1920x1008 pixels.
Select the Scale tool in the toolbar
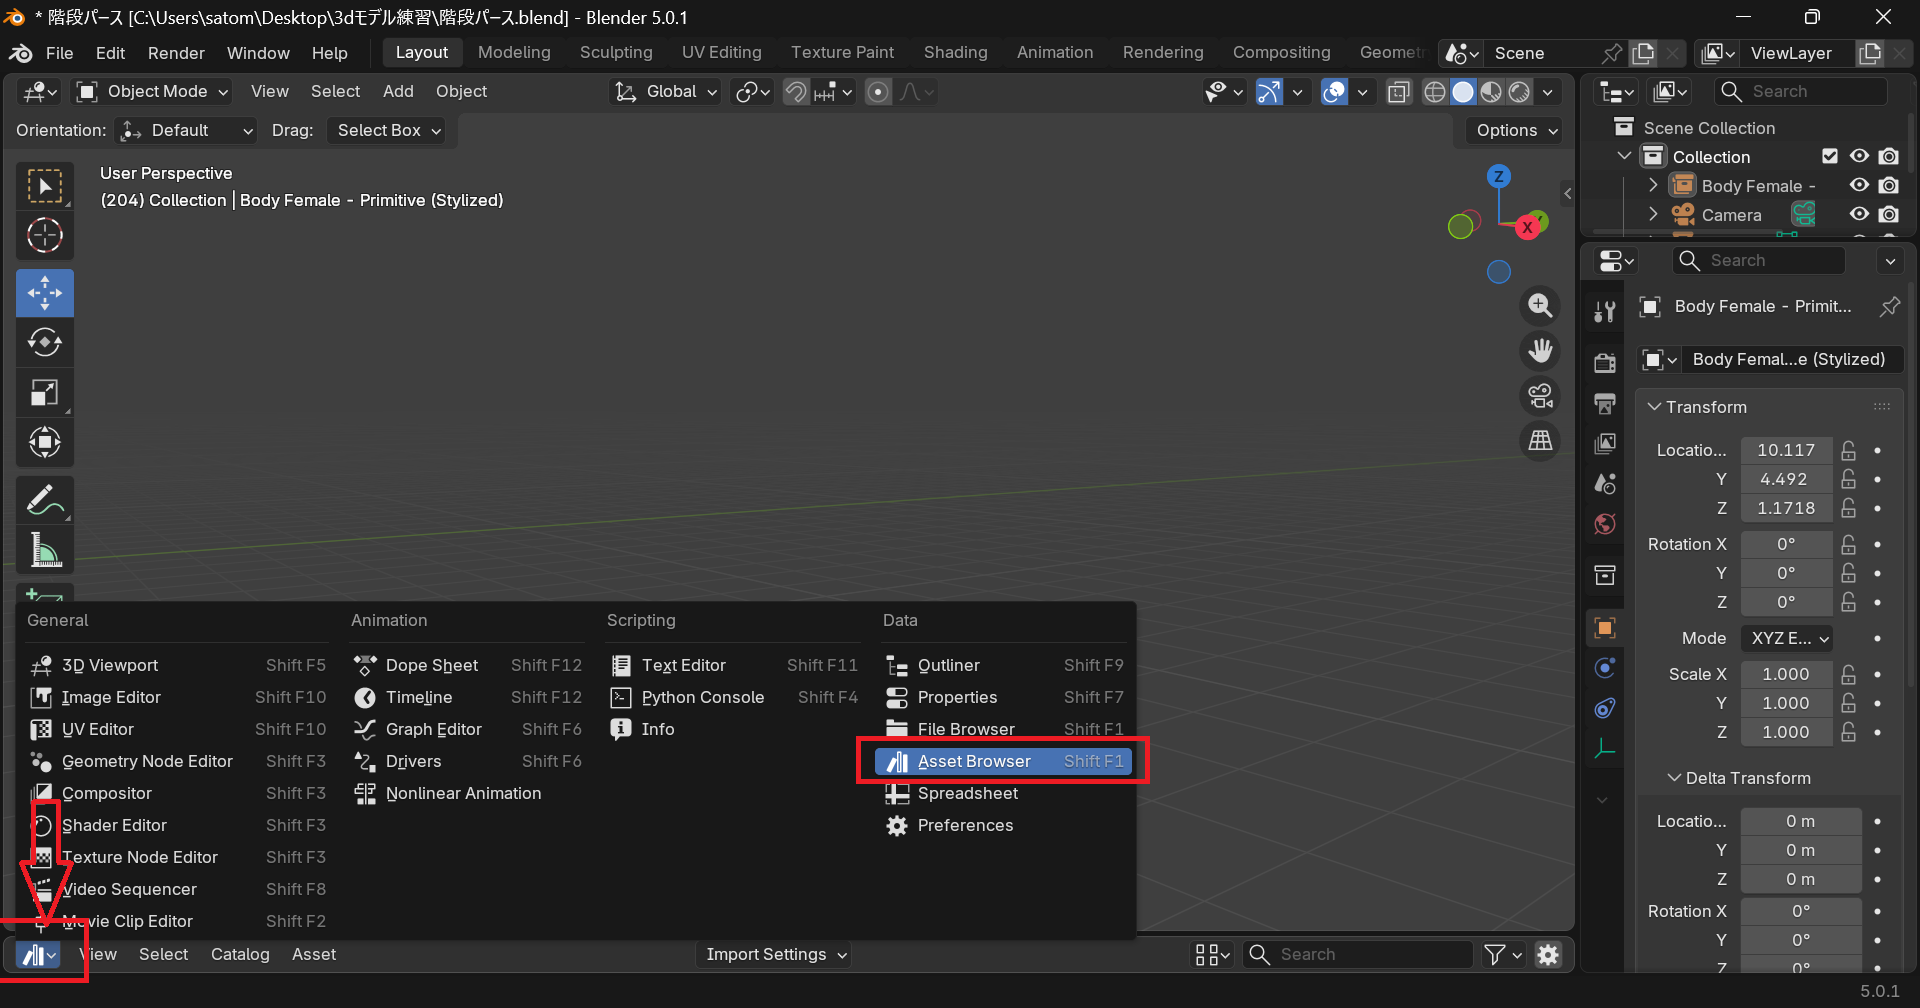click(x=45, y=393)
